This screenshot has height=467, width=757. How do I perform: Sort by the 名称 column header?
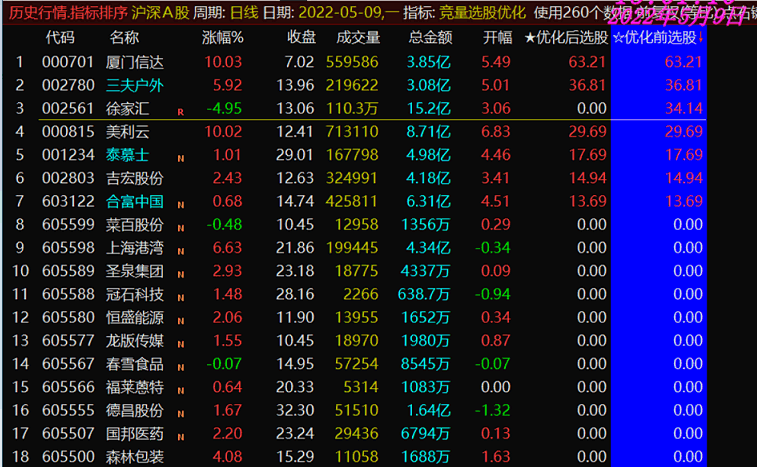click(124, 38)
